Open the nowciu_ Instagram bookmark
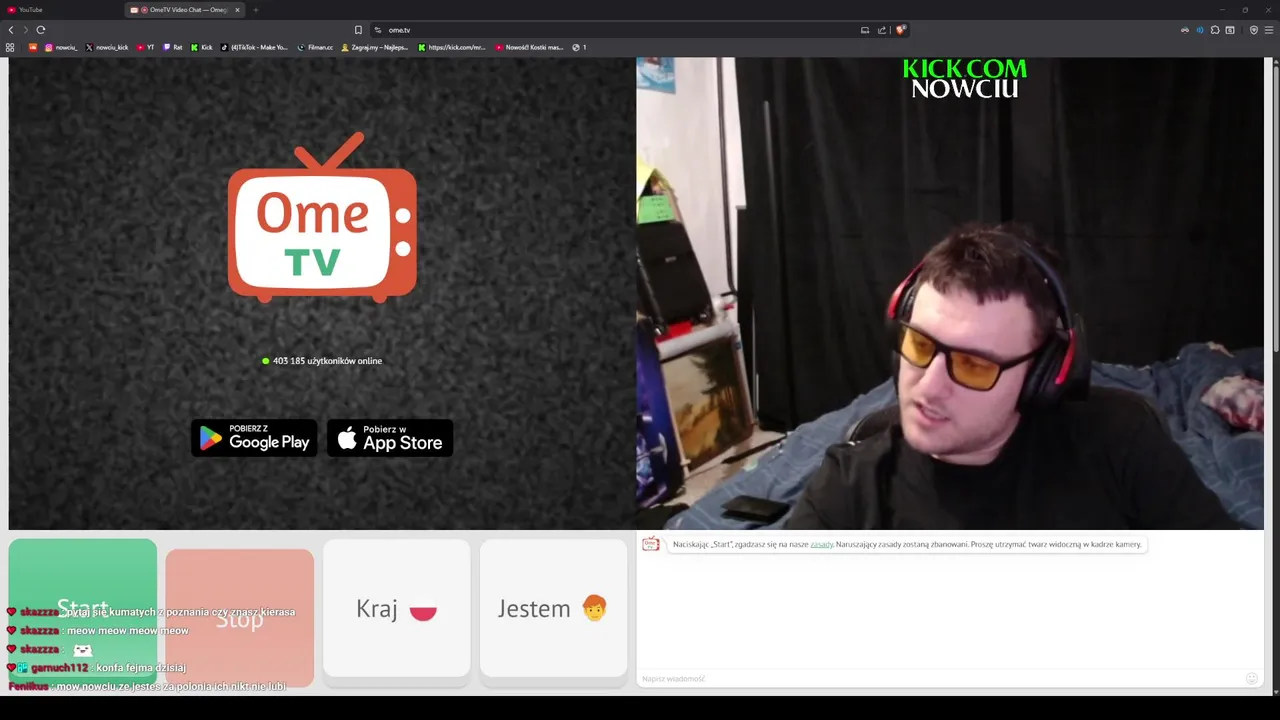This screenshot has width=1280, height=720. 61,47
